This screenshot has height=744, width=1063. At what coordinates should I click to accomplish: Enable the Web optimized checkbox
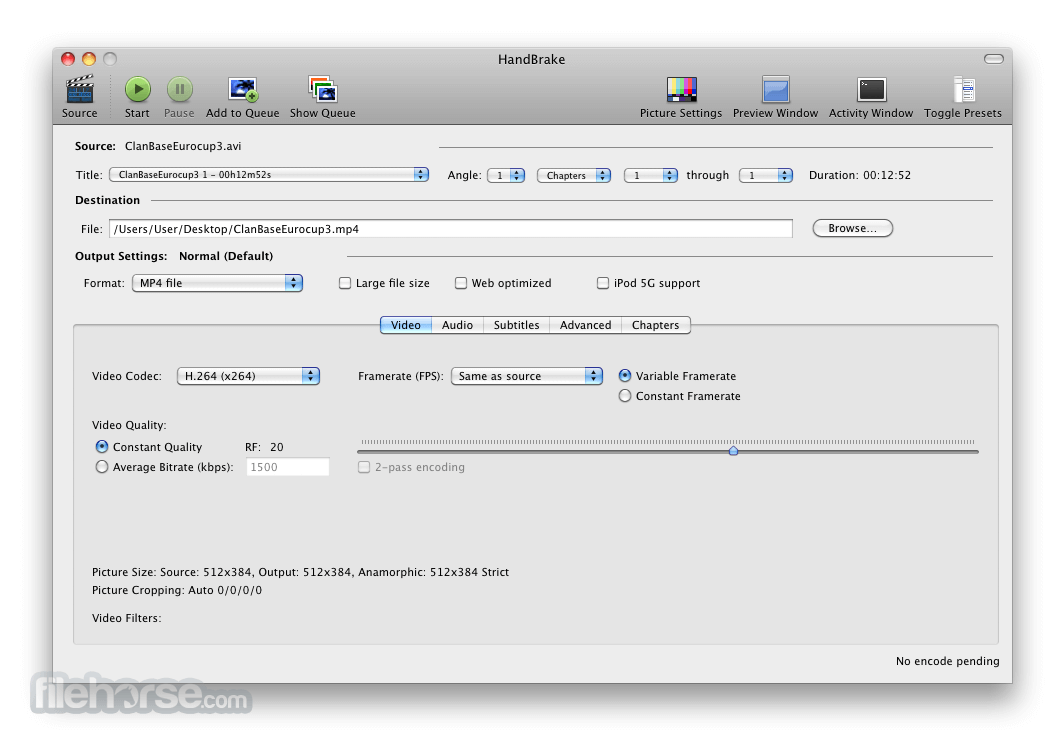pos(461,283)
